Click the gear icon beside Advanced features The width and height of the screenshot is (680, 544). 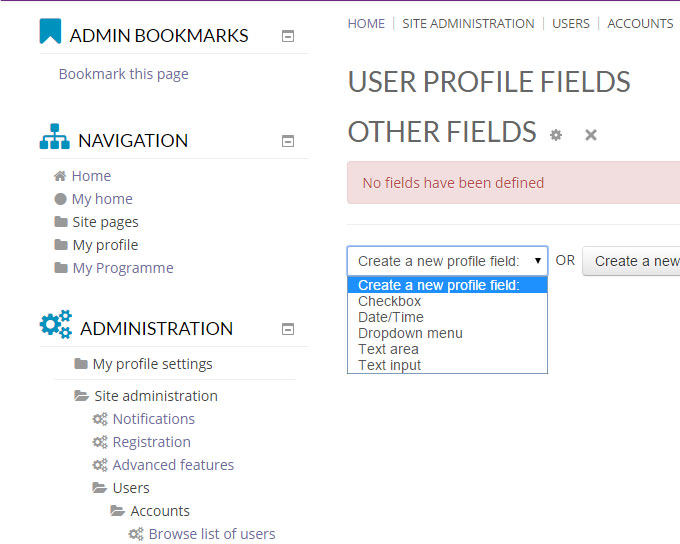coord(100,465)
